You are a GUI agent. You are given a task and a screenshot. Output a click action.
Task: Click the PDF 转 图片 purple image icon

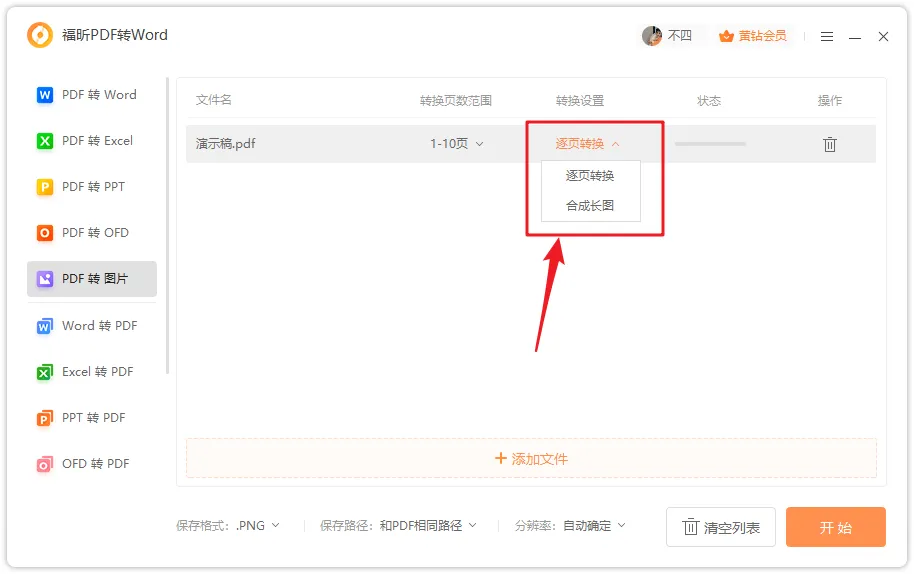(45, 279)
